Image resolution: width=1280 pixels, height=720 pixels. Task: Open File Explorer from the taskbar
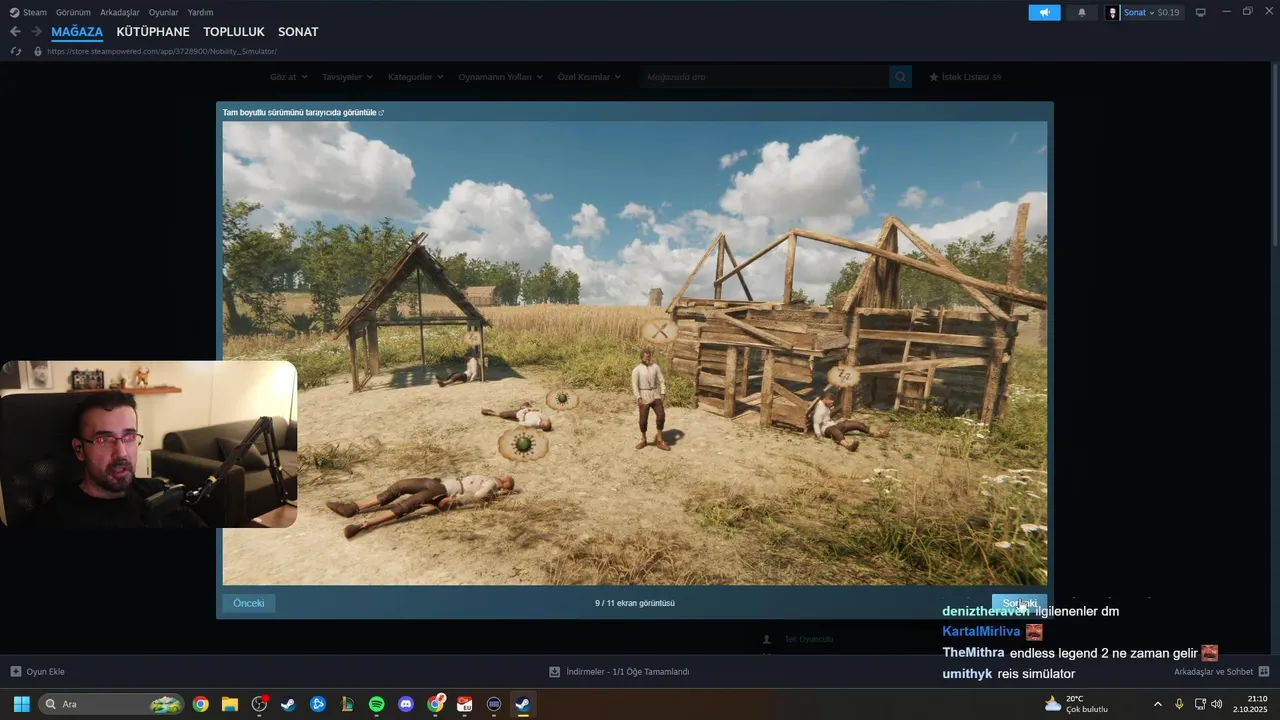click(x=230, y=704)
